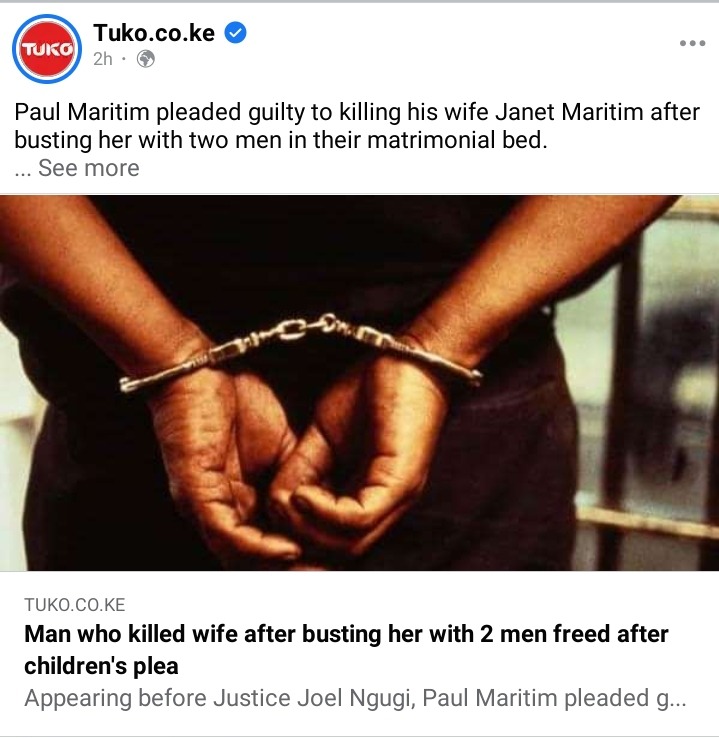Click the 'children's plea' headline line
The width and height of the screenshot is (719, 738).
[x=101, y=666]
